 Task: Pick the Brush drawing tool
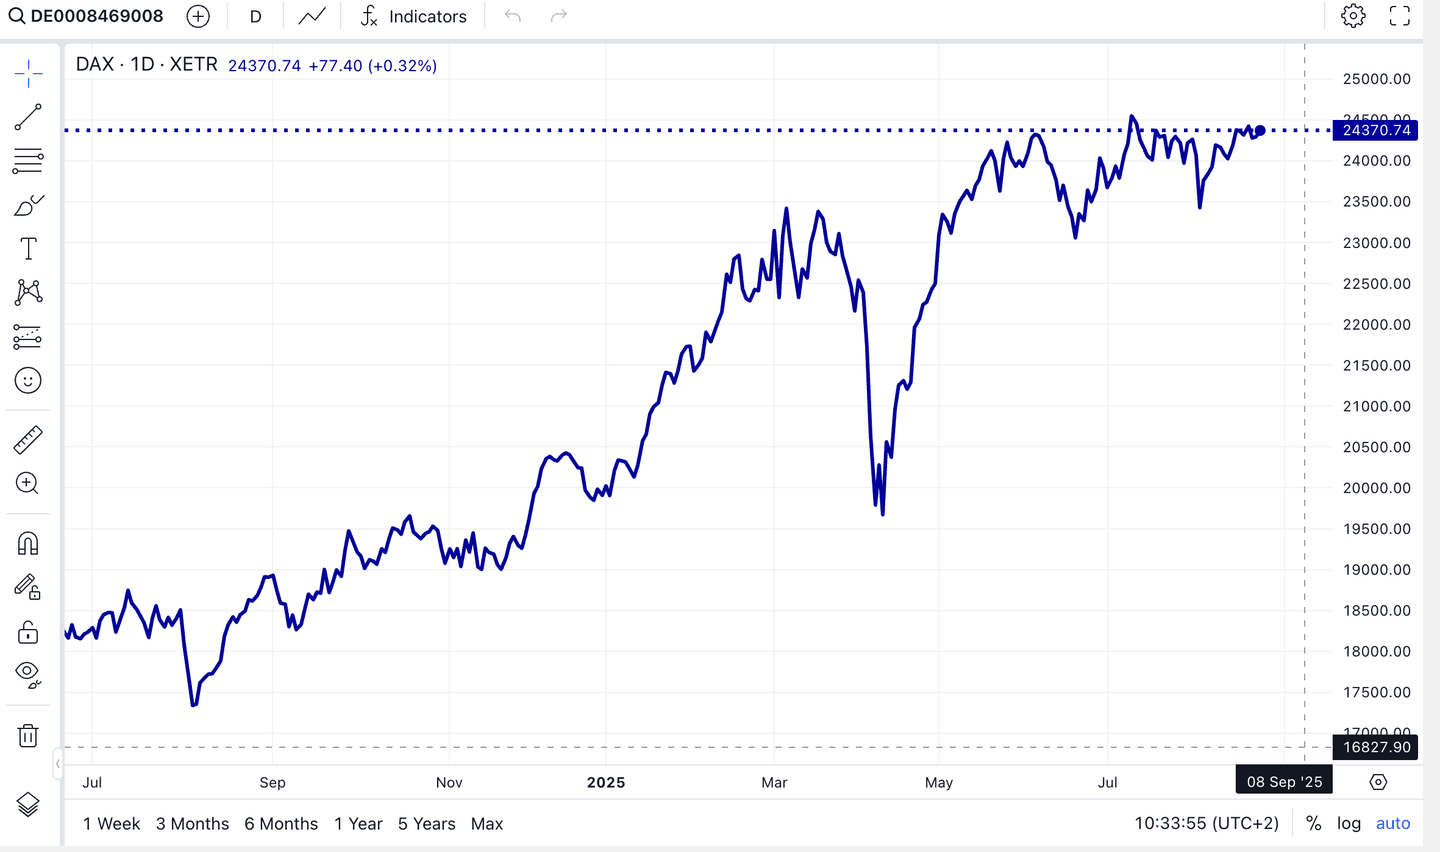coord(27,204)
